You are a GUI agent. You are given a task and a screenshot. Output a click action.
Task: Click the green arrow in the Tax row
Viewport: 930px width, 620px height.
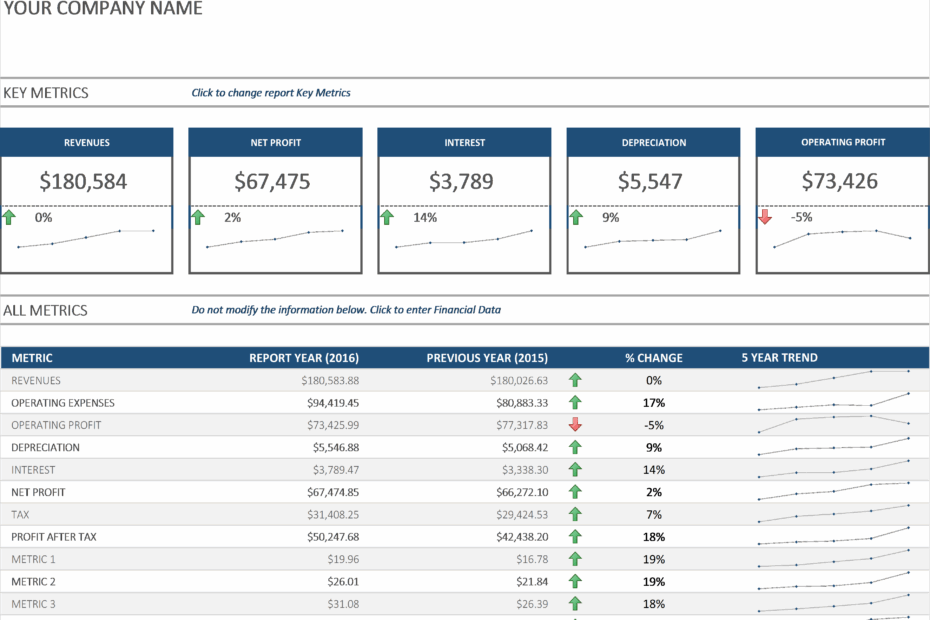click(x=574, y=514)
